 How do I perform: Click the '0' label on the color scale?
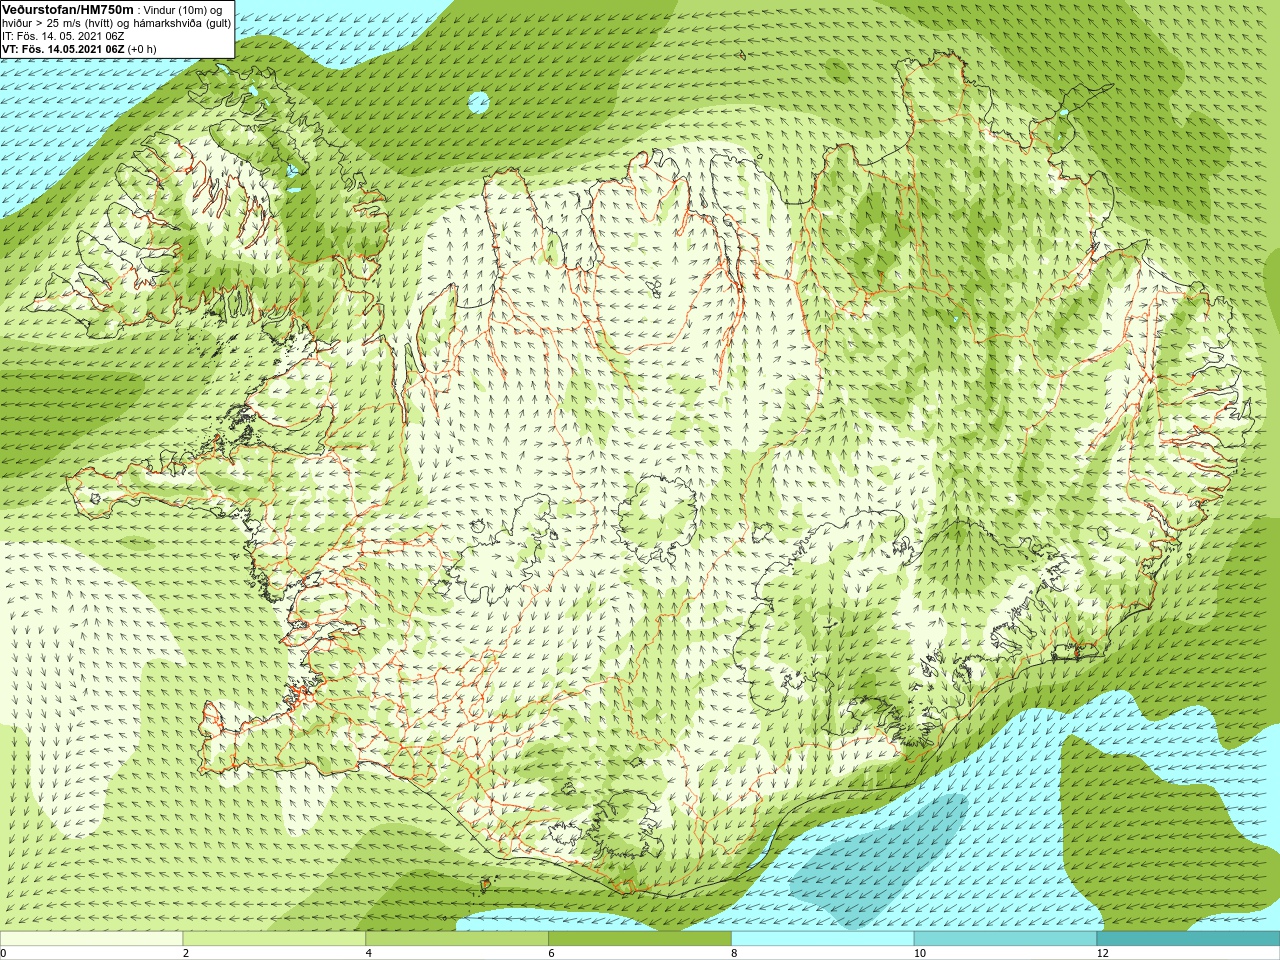tap(4, 953)
